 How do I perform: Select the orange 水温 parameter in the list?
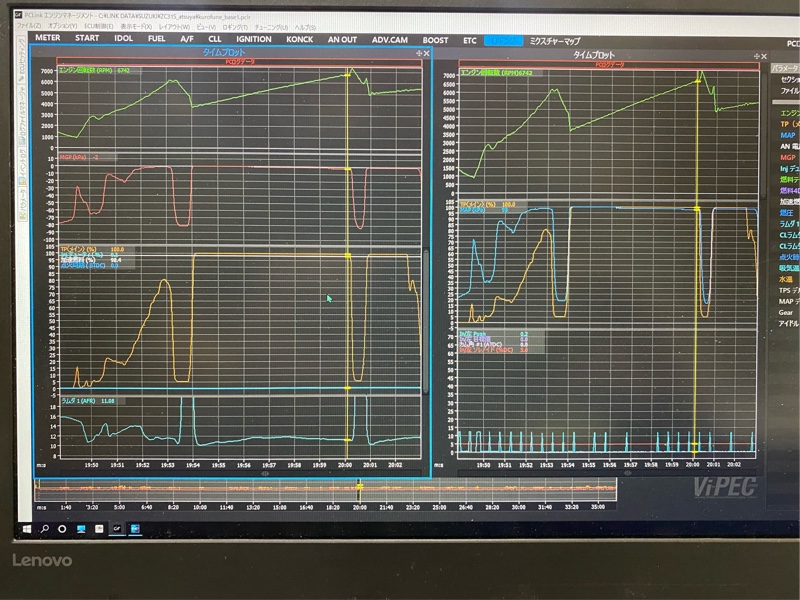[786, 280]
